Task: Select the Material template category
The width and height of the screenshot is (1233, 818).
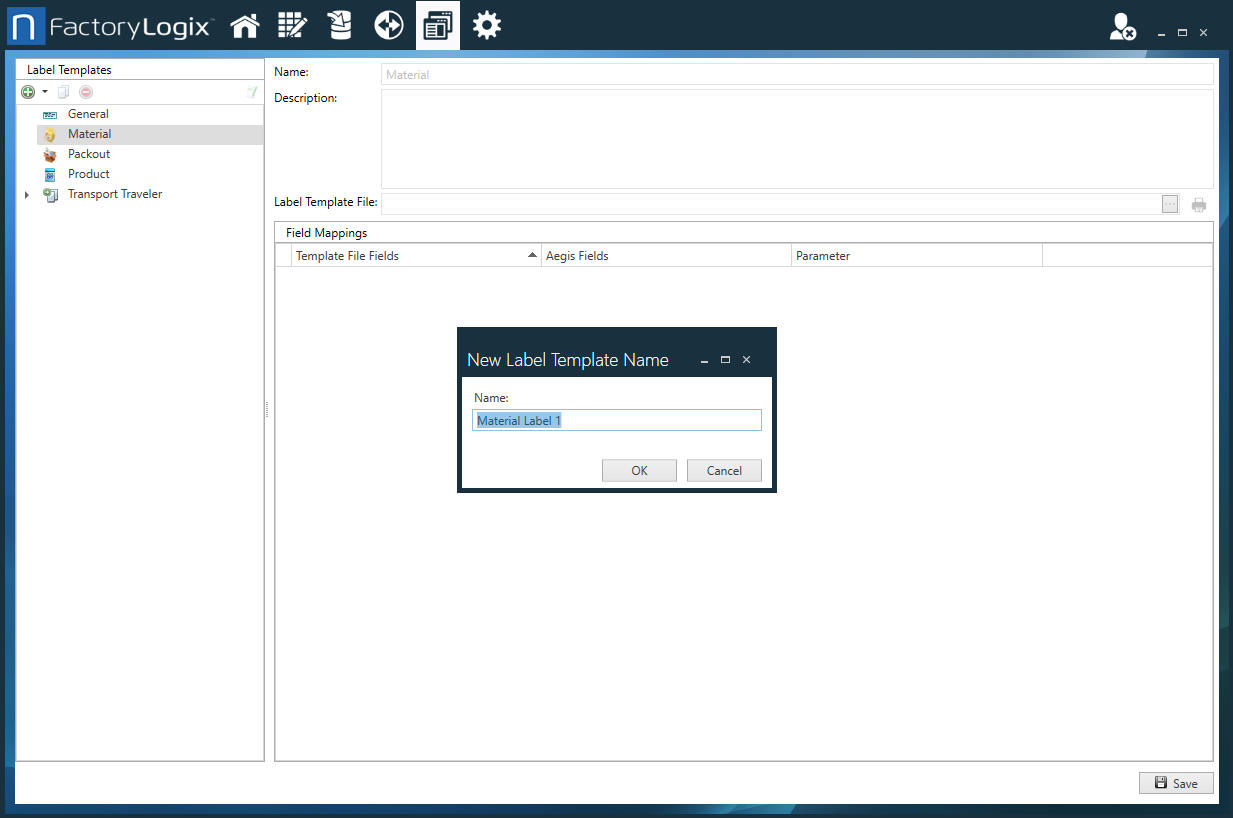Action: [87, 133]
